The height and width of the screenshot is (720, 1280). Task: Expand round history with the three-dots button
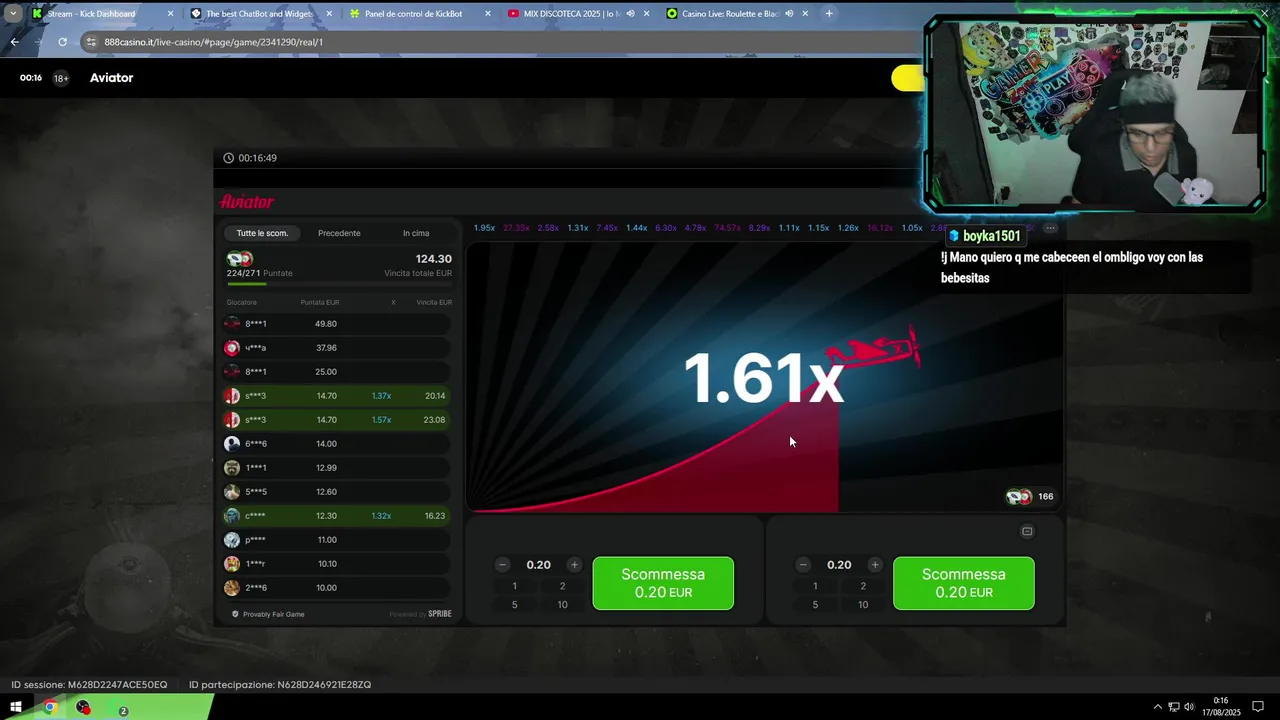[1050, 228]
